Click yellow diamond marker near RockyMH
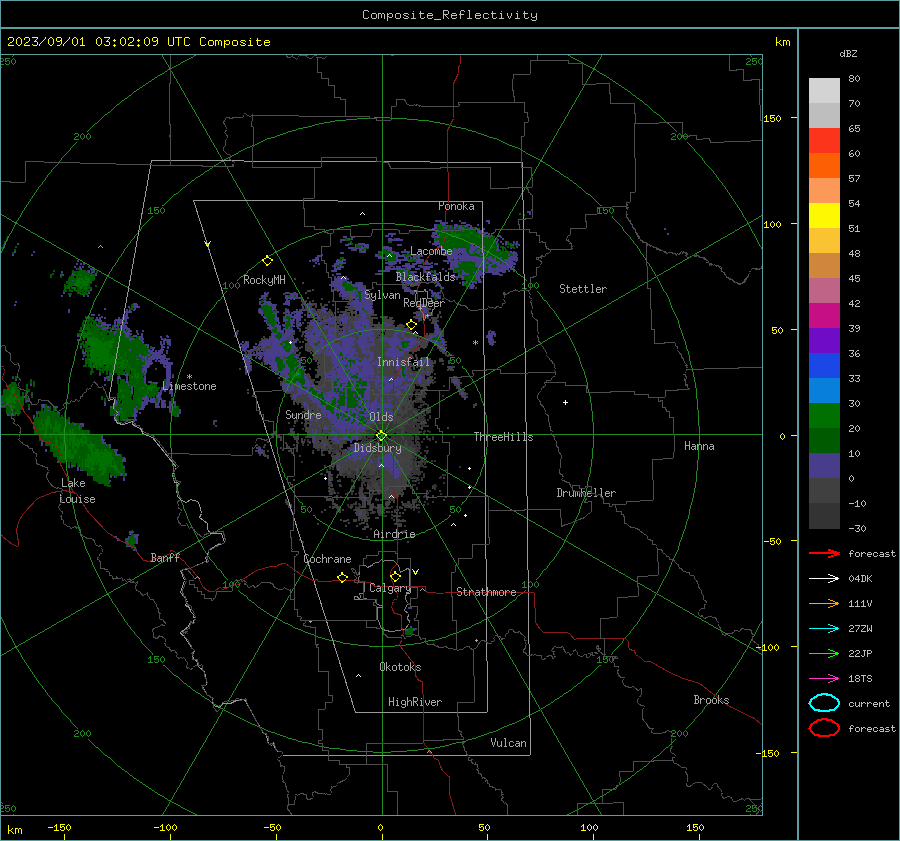Viewport: 900px width, 841px height. (267, 261)
